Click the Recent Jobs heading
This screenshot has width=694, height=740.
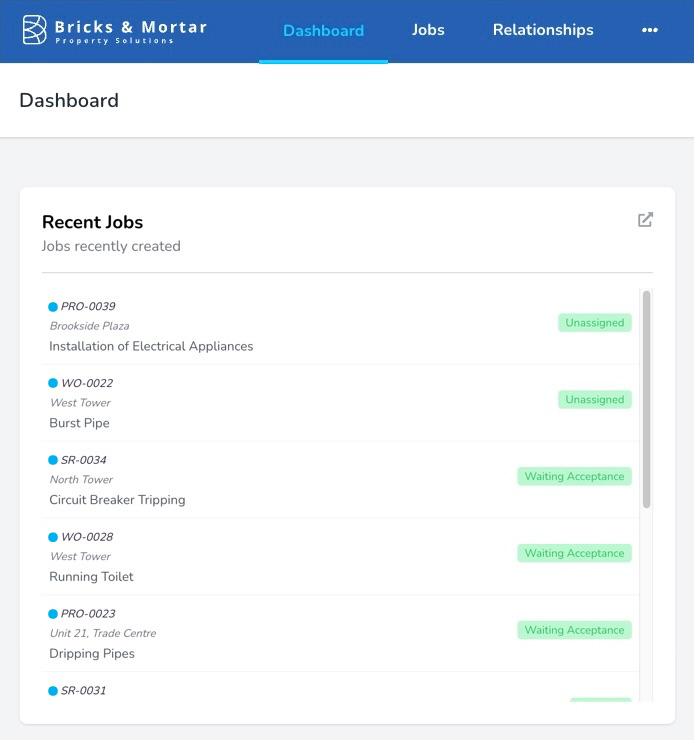click(92, 222)
